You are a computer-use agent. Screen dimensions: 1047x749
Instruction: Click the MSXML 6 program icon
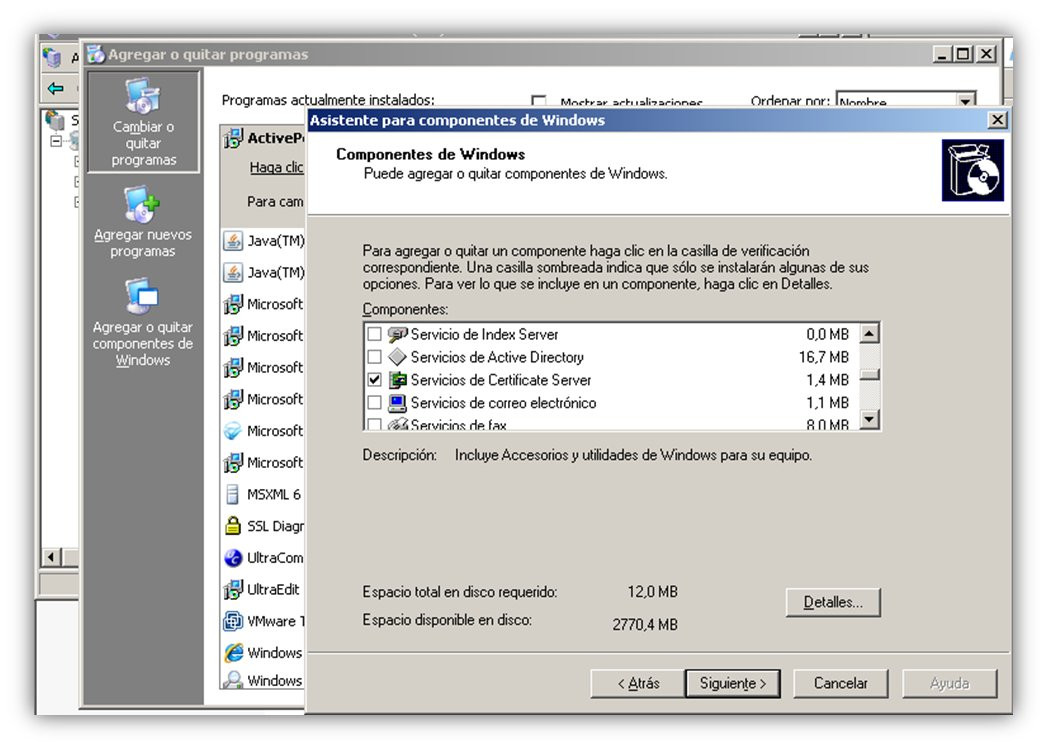coord(232,494)
